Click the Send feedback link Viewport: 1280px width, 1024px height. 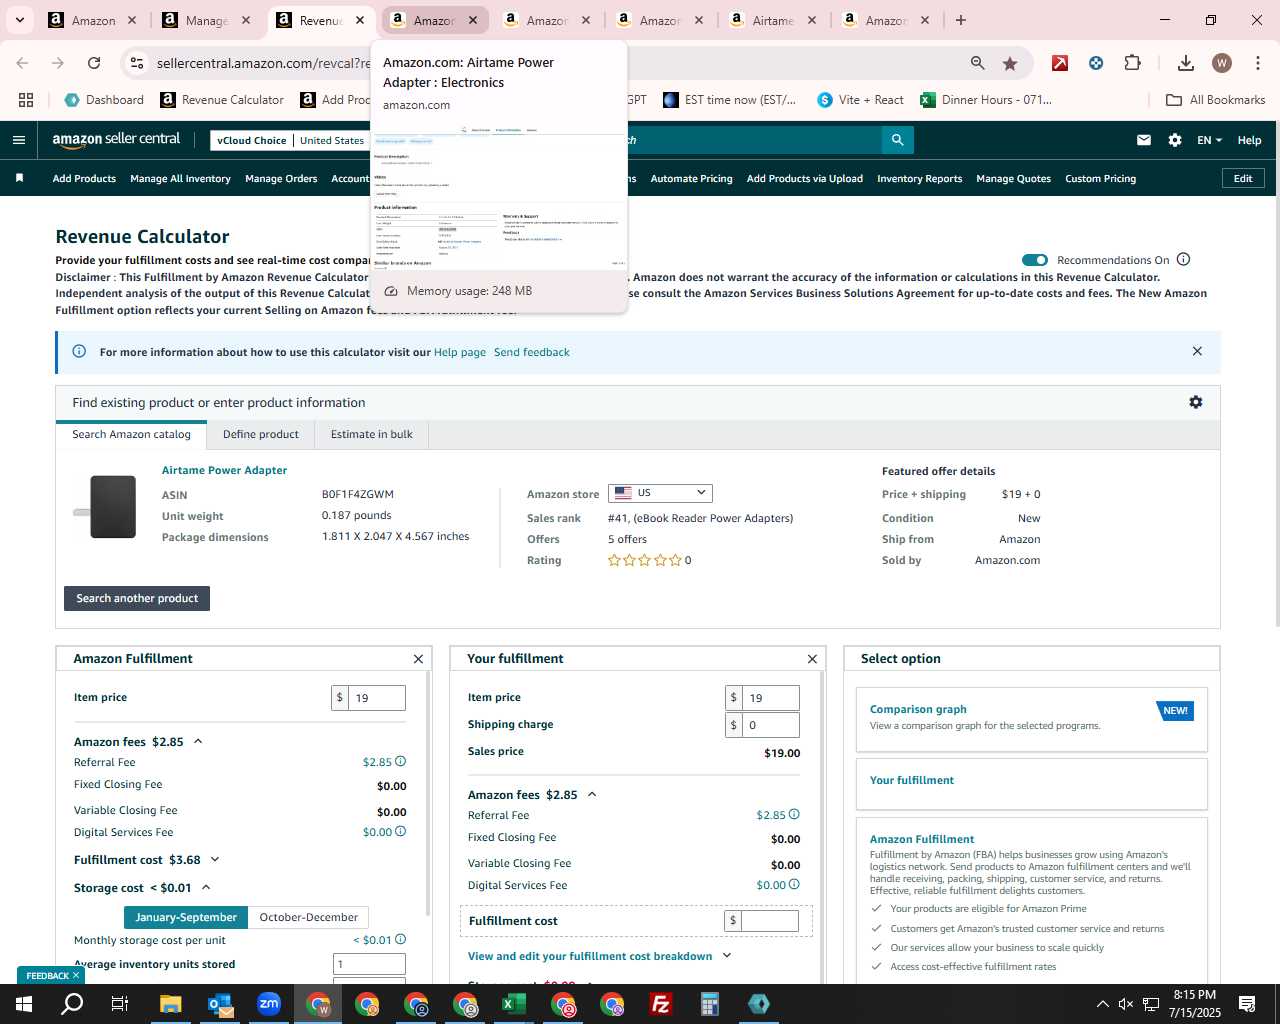pyautogui.click(x=532, y=352)
